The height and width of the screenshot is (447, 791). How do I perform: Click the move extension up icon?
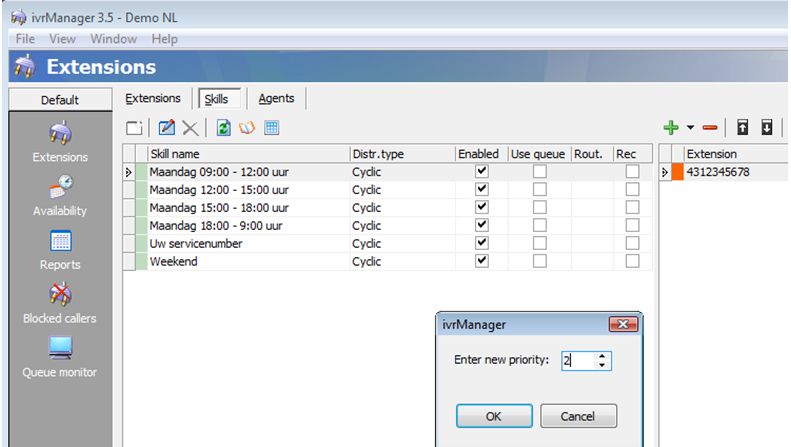743,128
